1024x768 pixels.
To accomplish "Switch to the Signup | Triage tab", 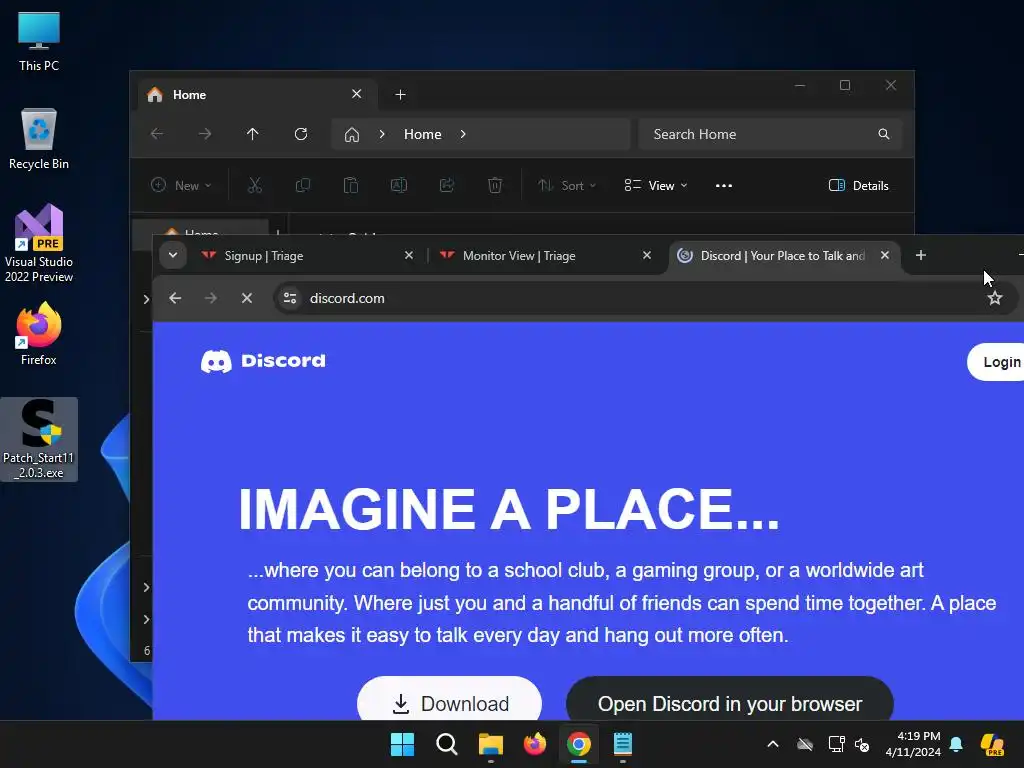I will point(307,255).
